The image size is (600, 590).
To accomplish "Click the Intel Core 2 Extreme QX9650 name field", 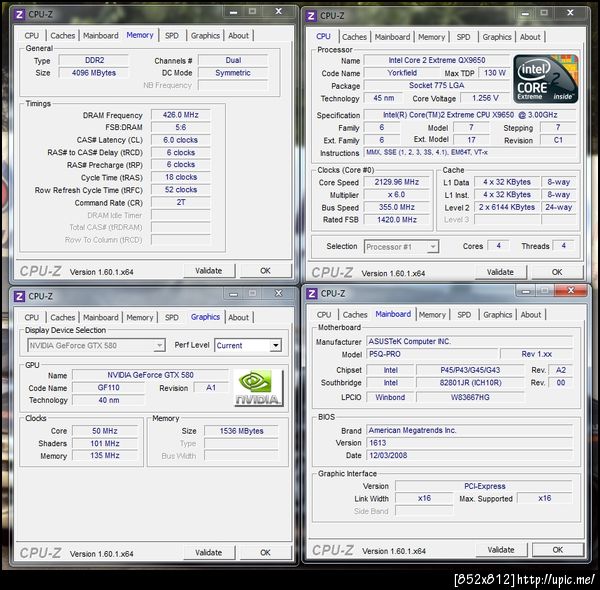I will [x=437, y=60].
